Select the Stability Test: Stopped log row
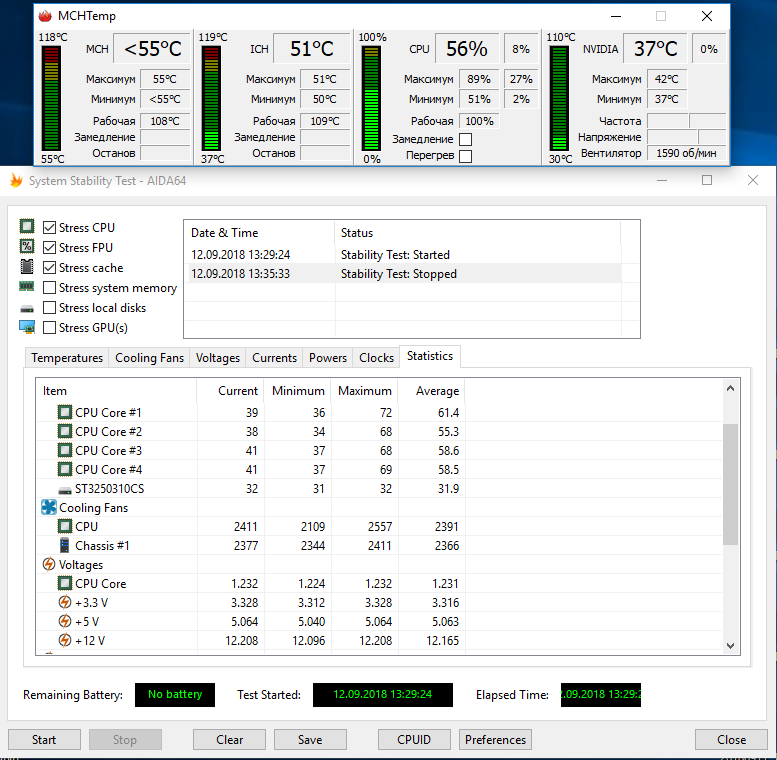This screenshot has width=777, height=760. click(402, 274)
